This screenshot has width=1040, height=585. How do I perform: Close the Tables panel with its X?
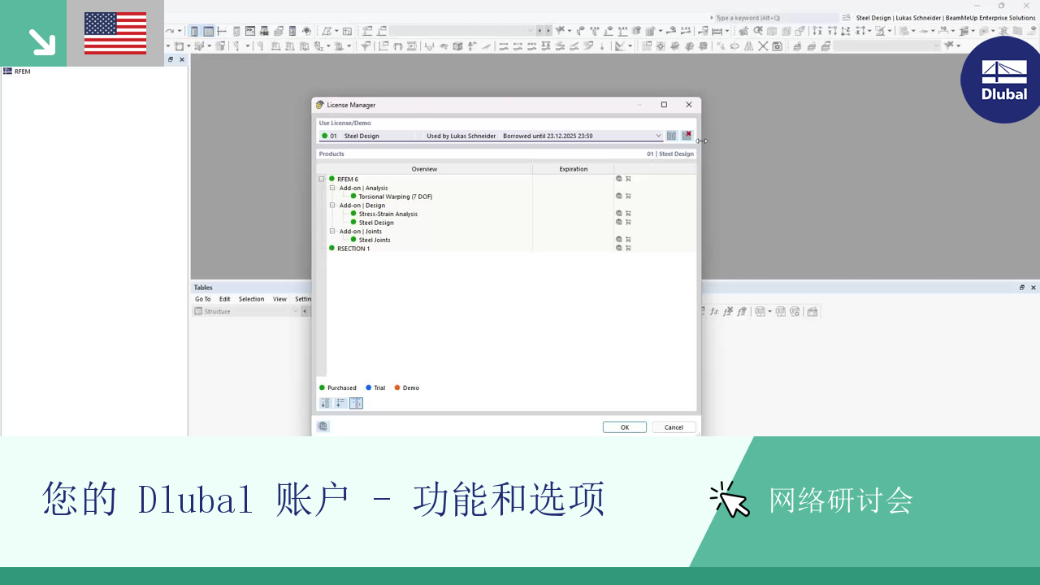(1033, 288)
